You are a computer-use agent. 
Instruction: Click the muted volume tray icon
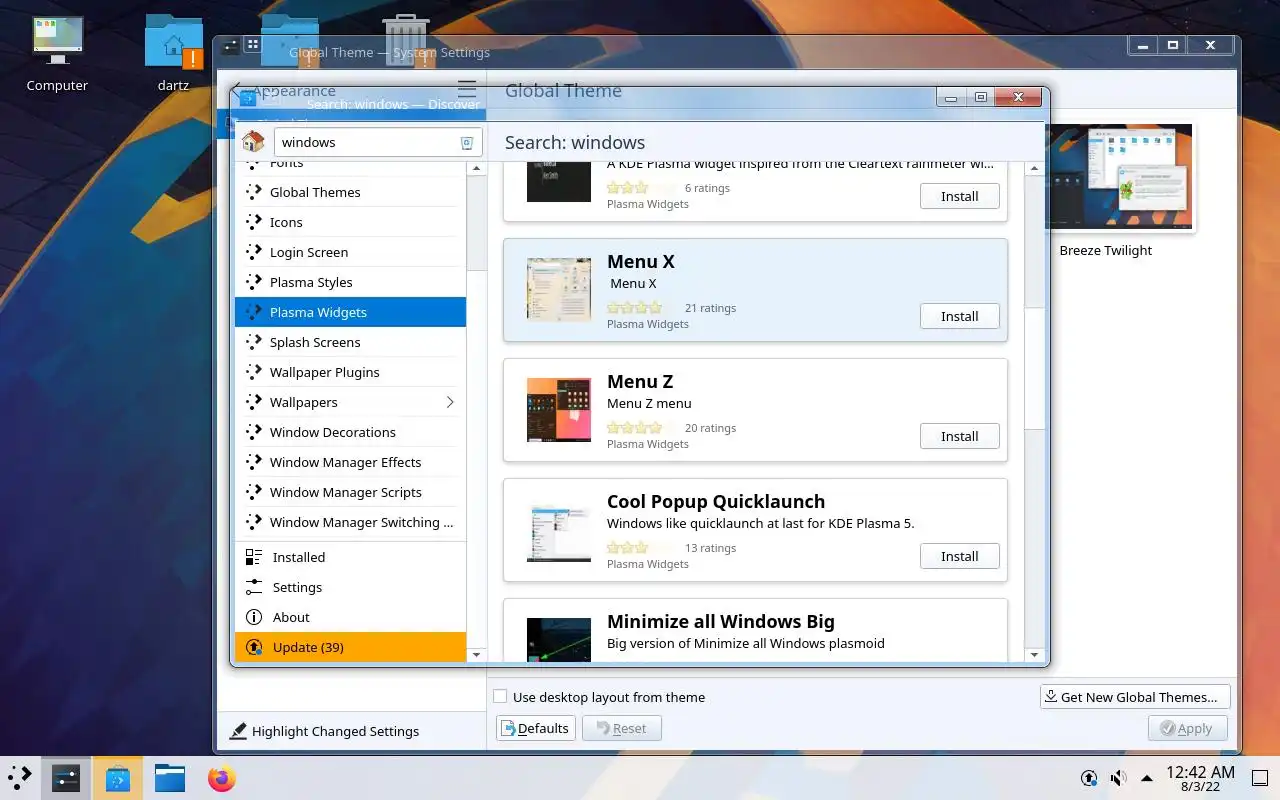1118,777
